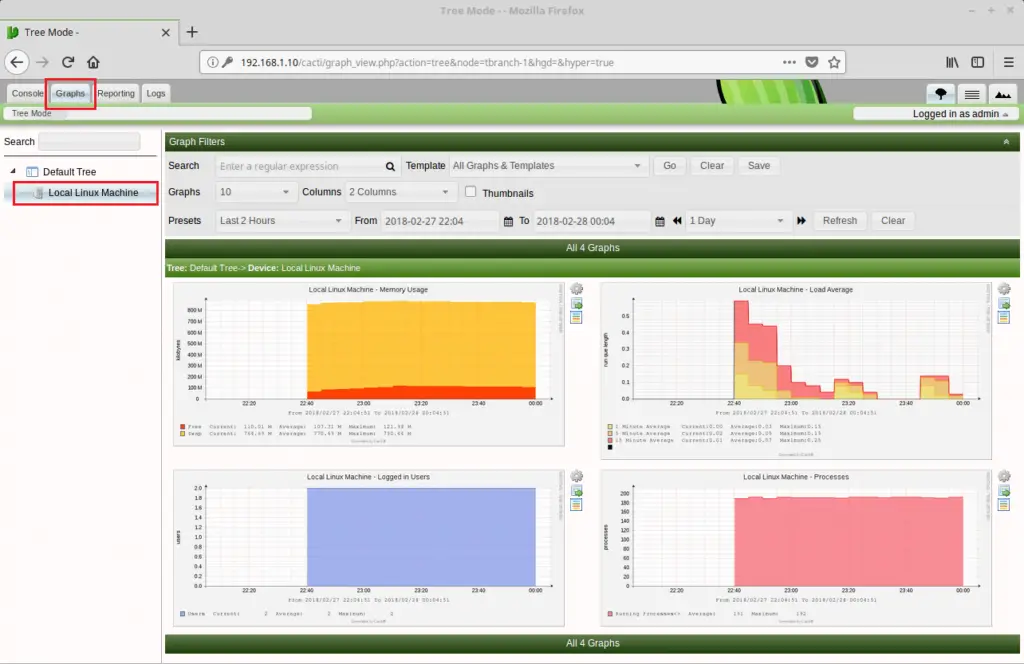Viewport: 1024px width, 664px height.
Task: Click the Refresh timespan button
Action: [840, 221]
